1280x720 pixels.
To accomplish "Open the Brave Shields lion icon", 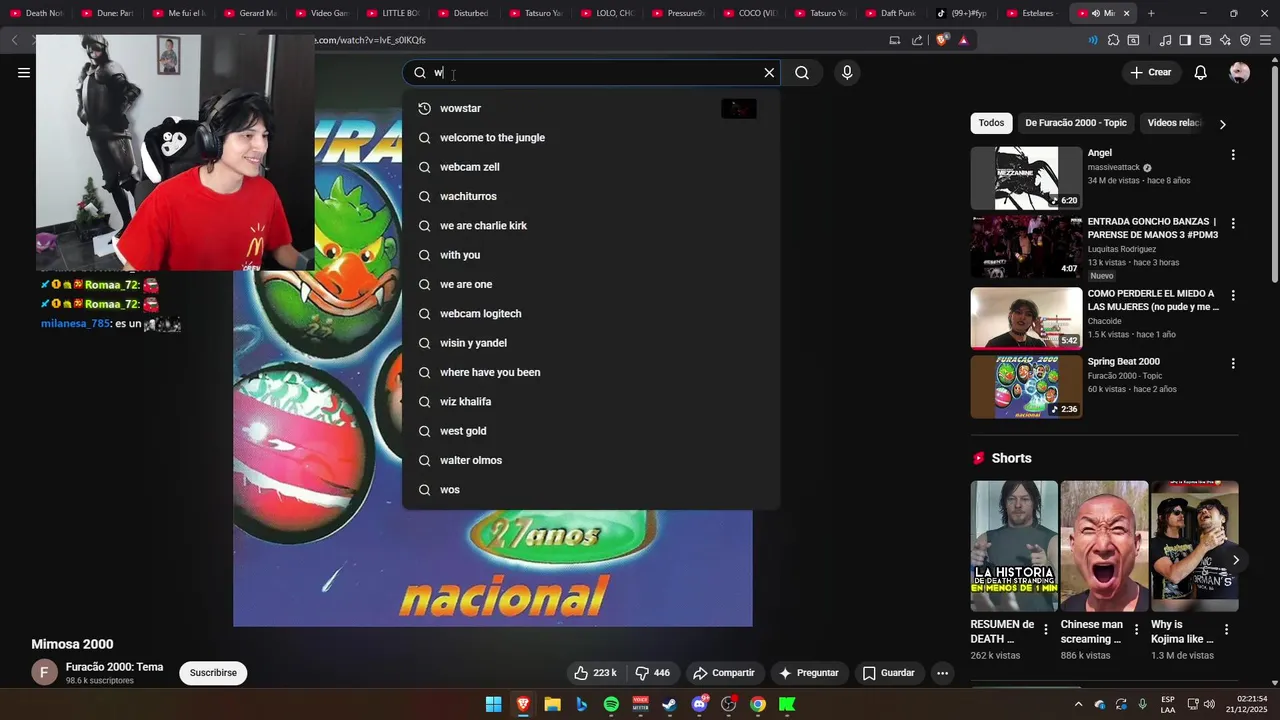I will [x=942, y=40].
